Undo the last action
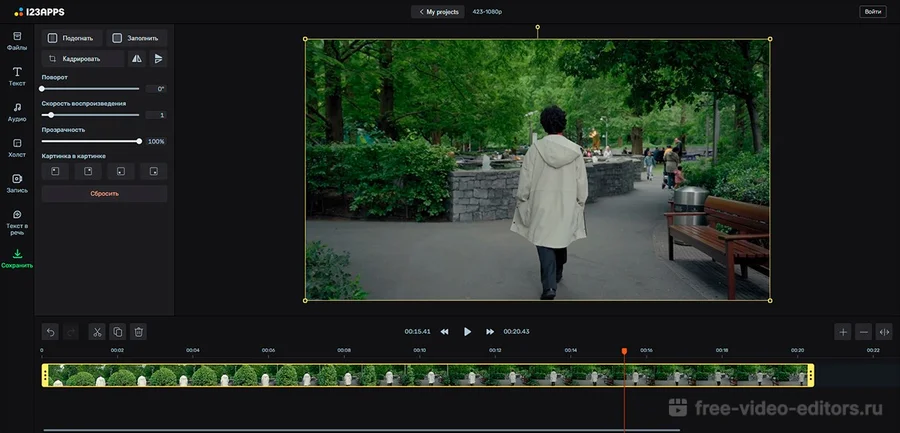 (50, 331)
